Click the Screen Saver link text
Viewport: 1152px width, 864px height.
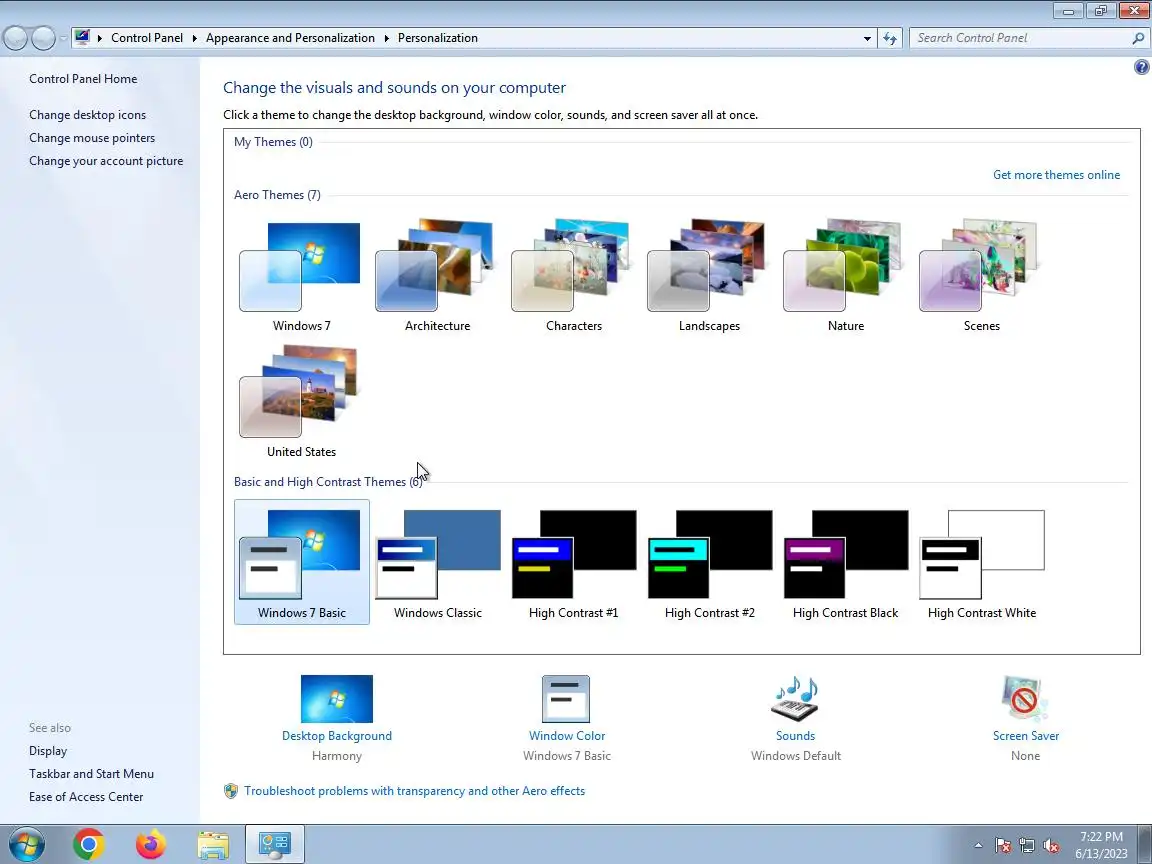pos(1026,735)
